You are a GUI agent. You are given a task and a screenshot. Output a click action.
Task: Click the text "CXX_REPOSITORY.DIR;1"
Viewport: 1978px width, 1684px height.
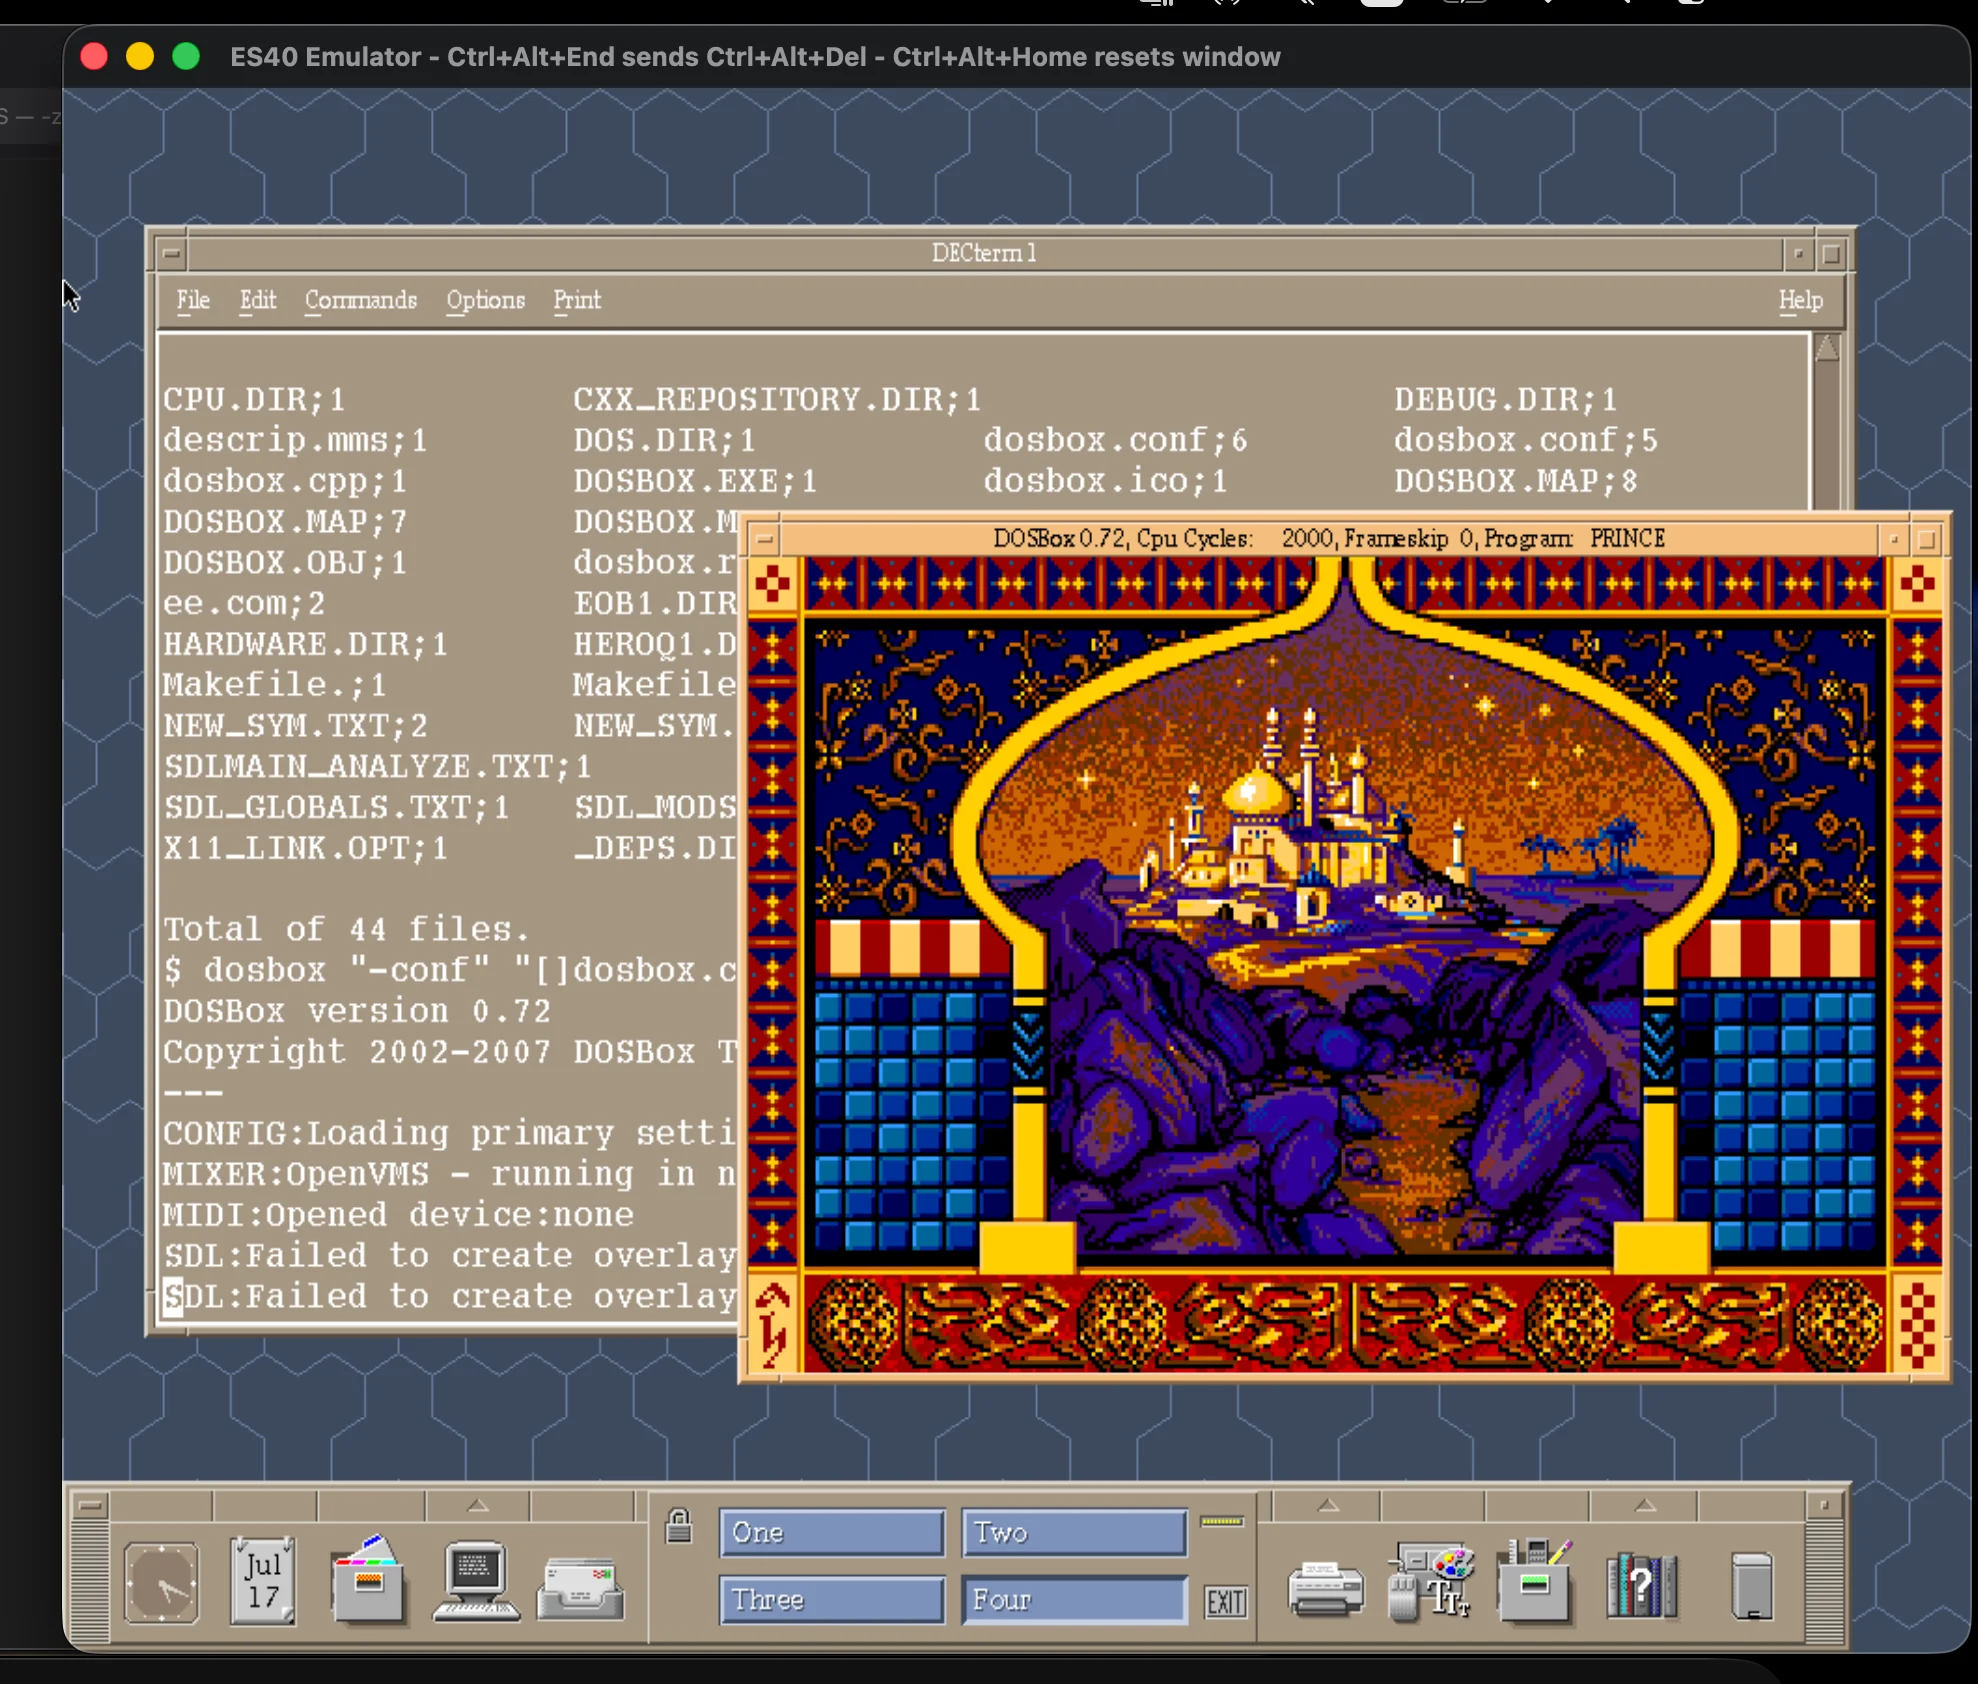[777, 400]
